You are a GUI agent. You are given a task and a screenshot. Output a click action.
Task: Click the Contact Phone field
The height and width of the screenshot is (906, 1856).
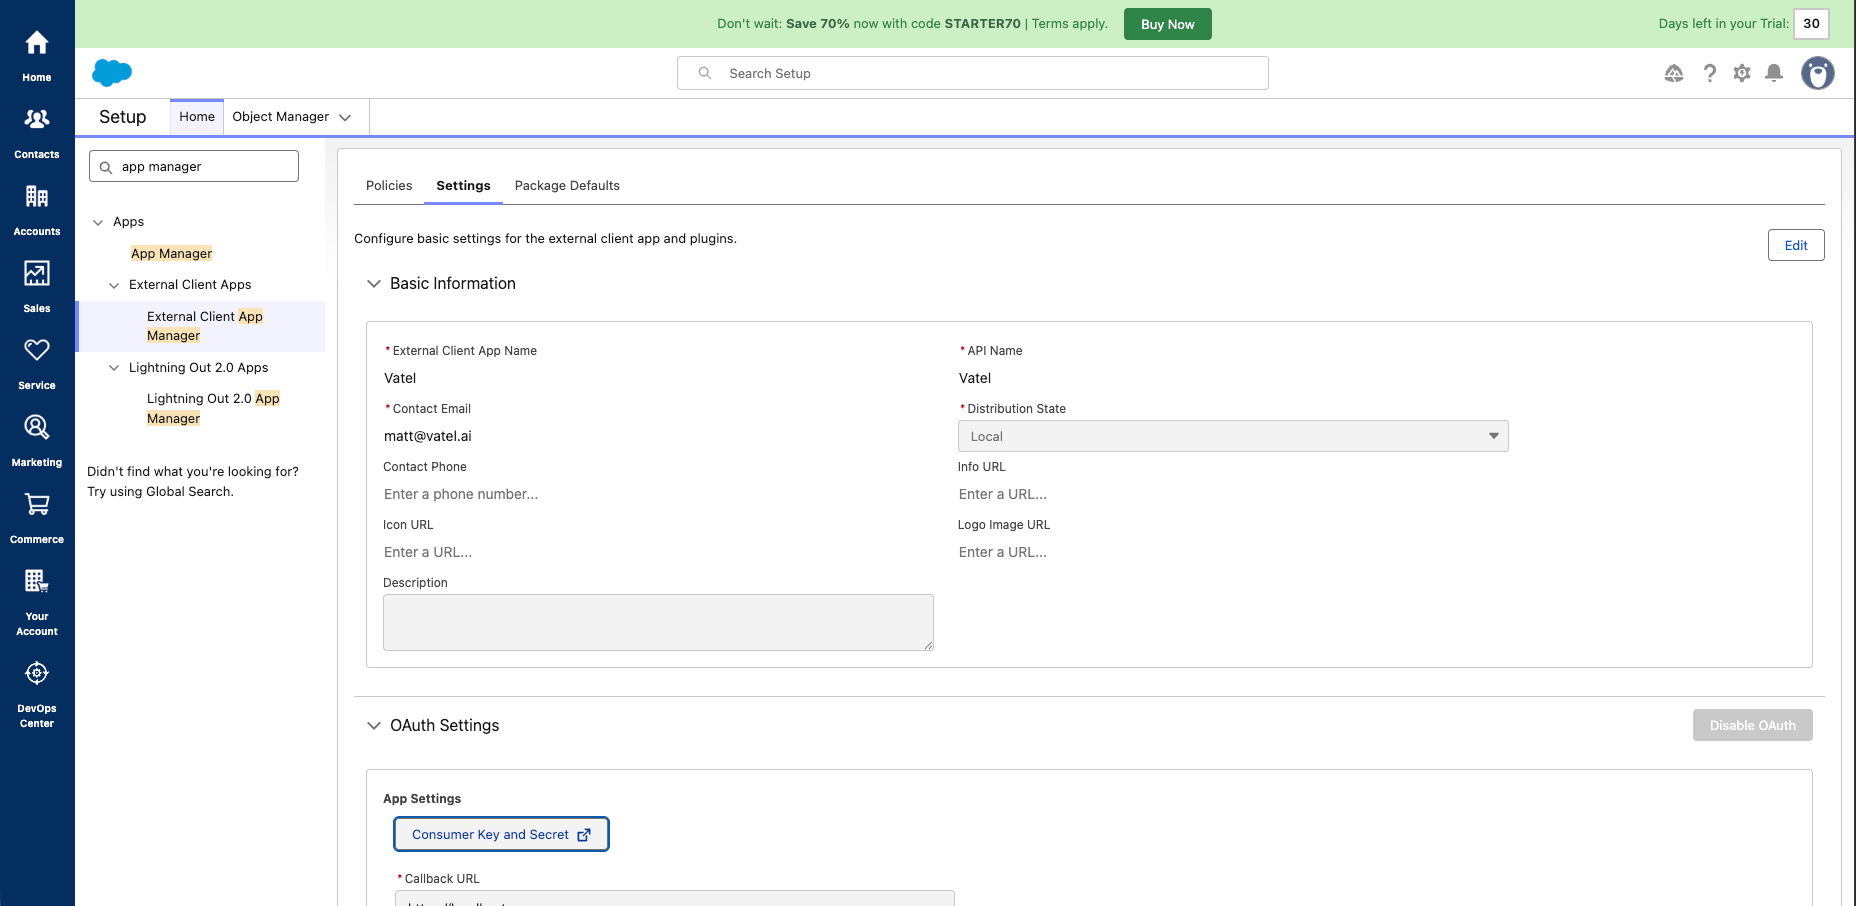pyautogui.click(x=658, y=494)
